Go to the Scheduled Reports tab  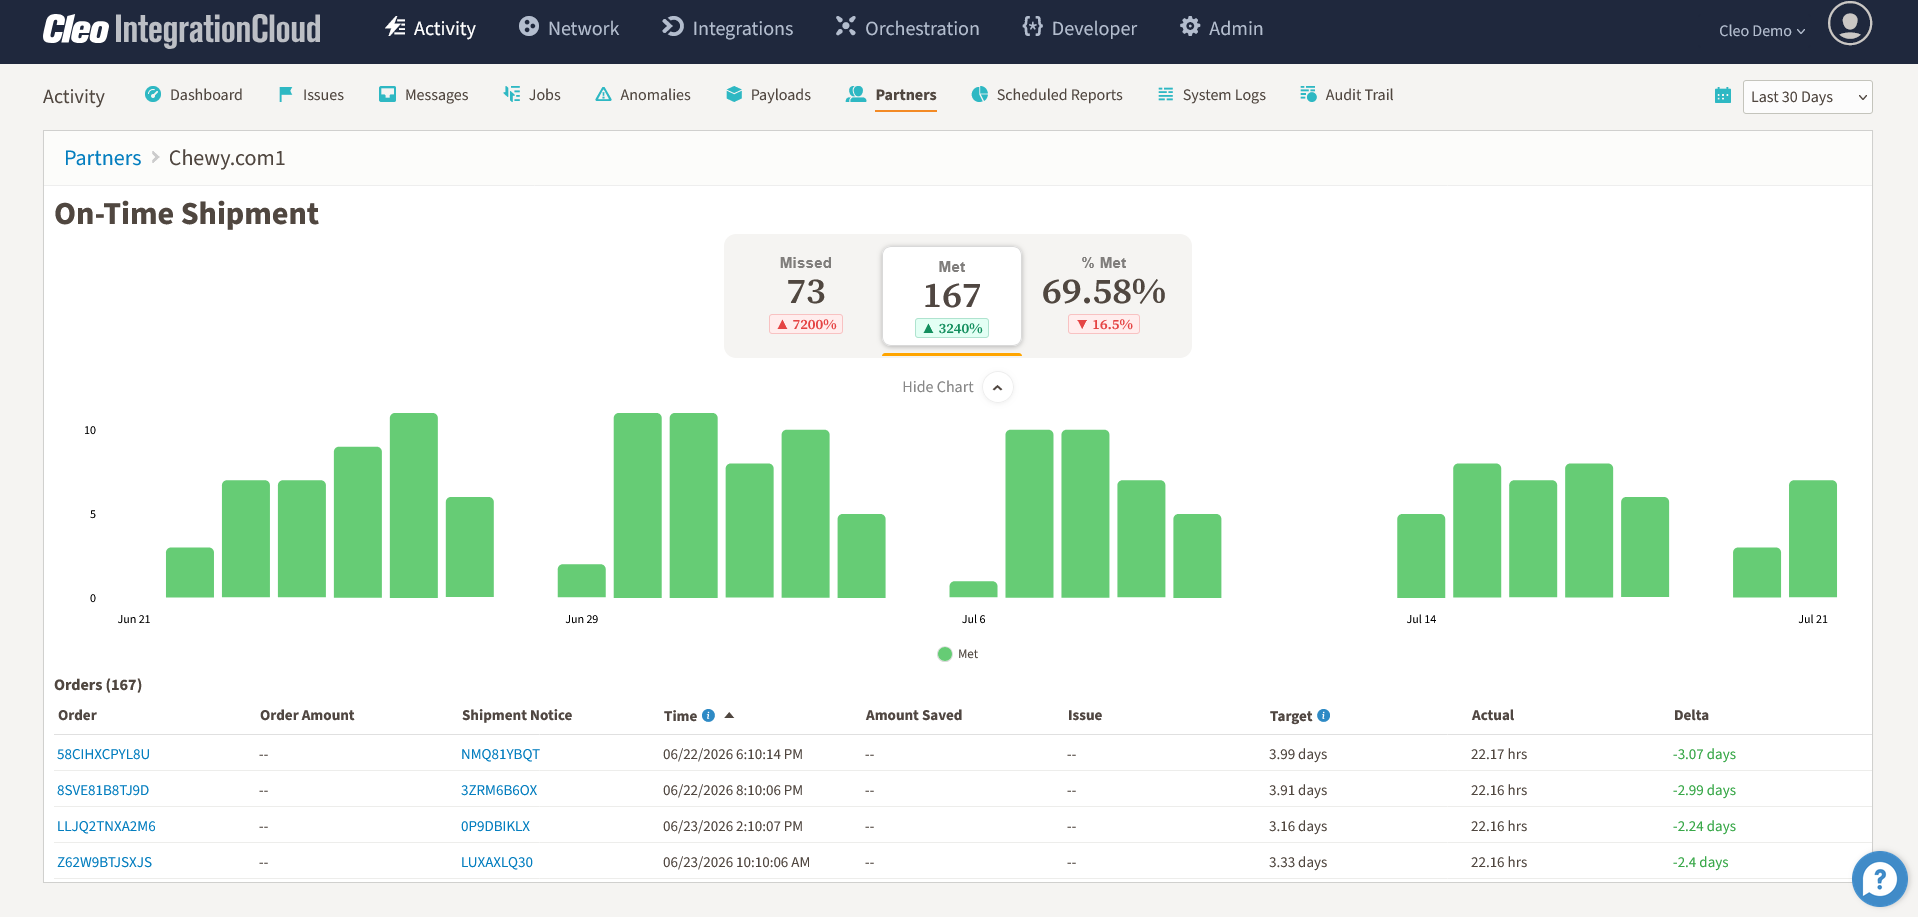pyautogui.click(x=1047, y=95)
